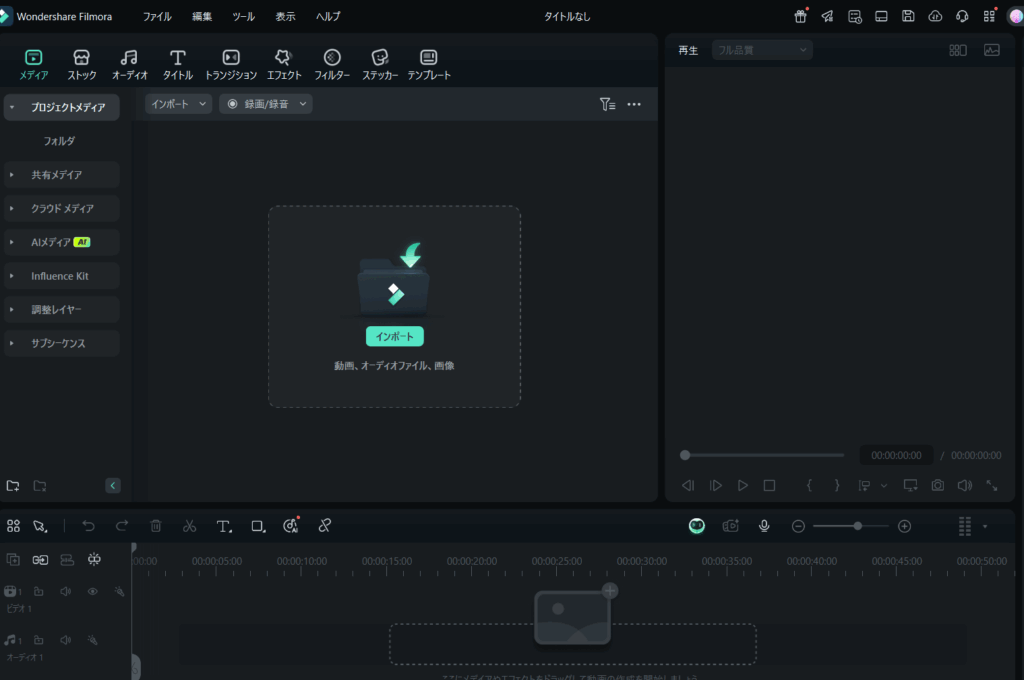Viewport: 1024px width, 680px height.
Task: Open the フル品質 playback quality dropdown
Action: click(x=762, y=50)
